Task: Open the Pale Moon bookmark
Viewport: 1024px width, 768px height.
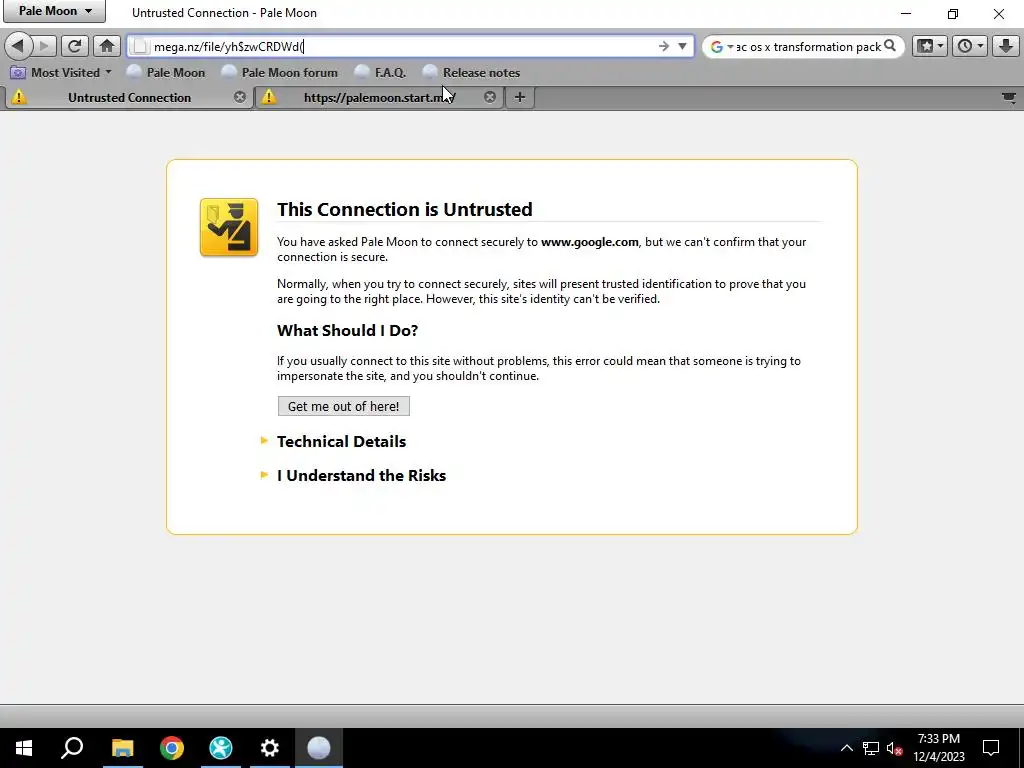Action: (166, 72)
